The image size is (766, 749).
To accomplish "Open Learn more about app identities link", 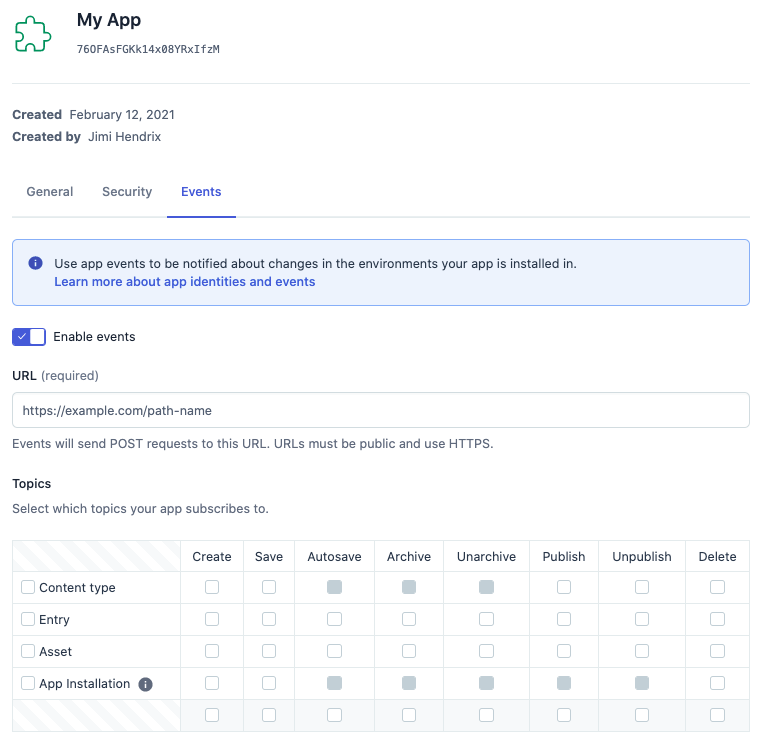I will (x=185, y=282).
